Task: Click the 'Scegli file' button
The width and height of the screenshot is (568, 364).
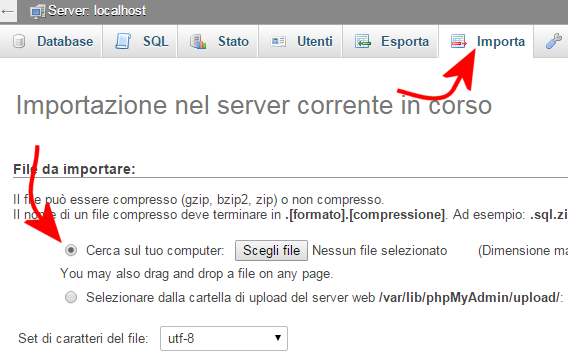Action: [x=271, y=250]
